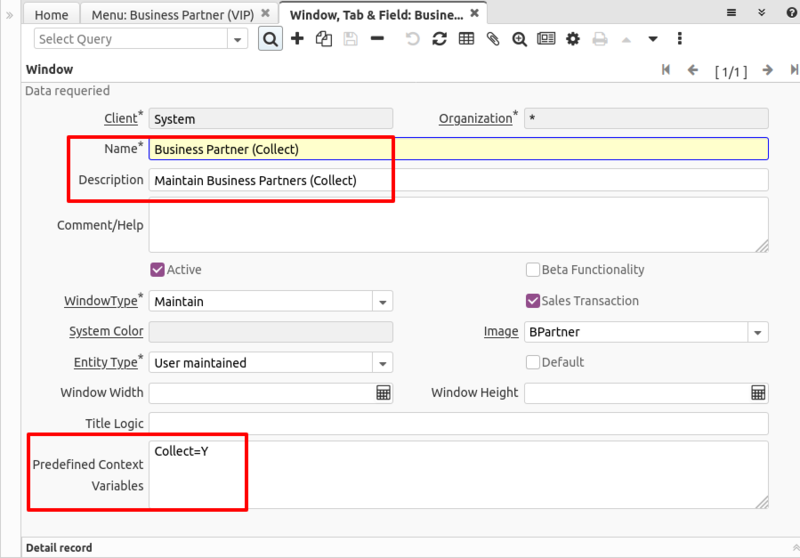Screen dimensions: 800x558
Task: Switch to Menu: Business Partner (VIP) tab
Action: tap(172, 15)
